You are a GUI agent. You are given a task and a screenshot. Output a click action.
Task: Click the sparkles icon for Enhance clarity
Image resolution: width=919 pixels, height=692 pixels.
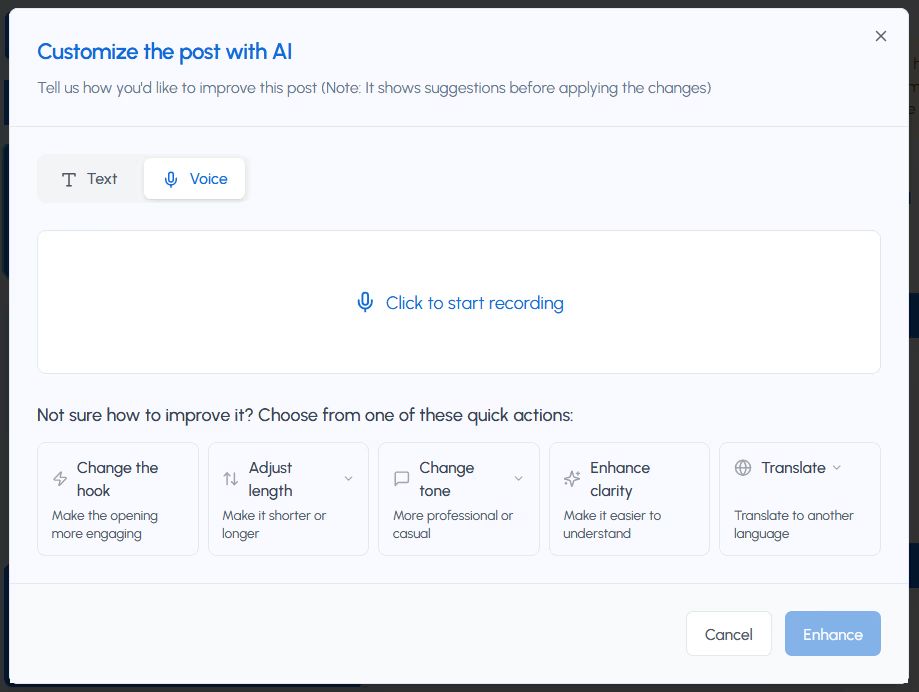pos(572,479)
